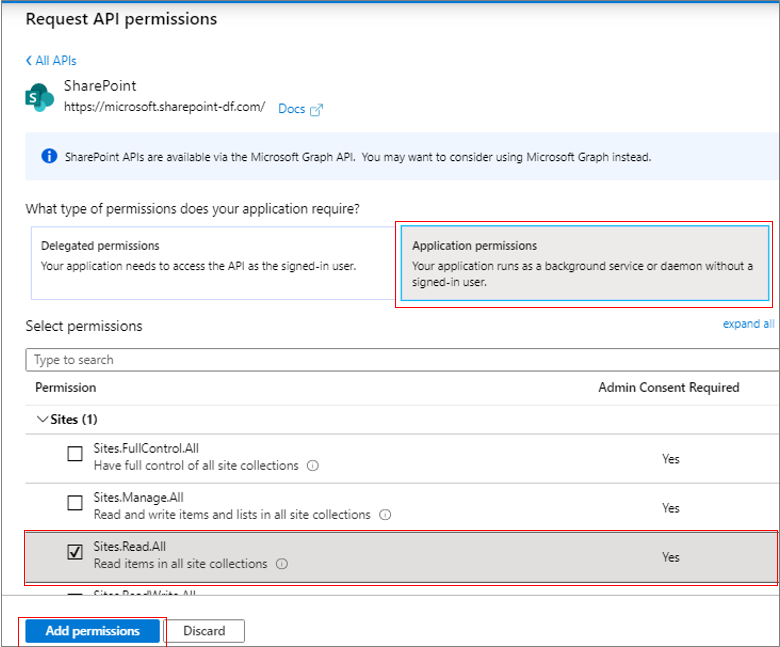Click the Yes value in Sites.Manage.All row
Viewport: 780px width, 647px height.
pyautogui.click(x=671, y=508)
